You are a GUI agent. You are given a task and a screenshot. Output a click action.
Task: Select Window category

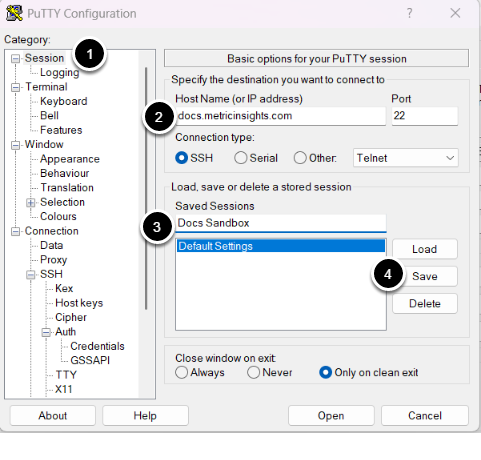pyautogui.click(x=44, y=144)
